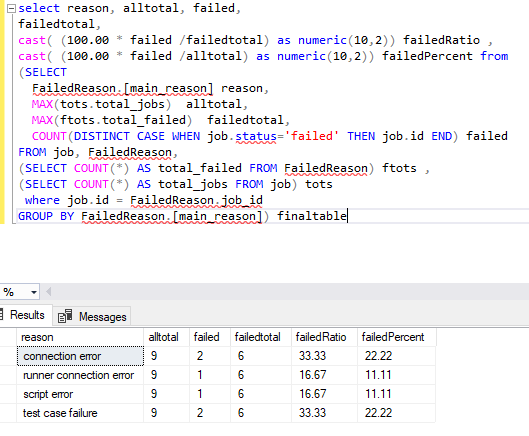
Task: Click the row header of connection error row
Action: click(x=8, y=356)
